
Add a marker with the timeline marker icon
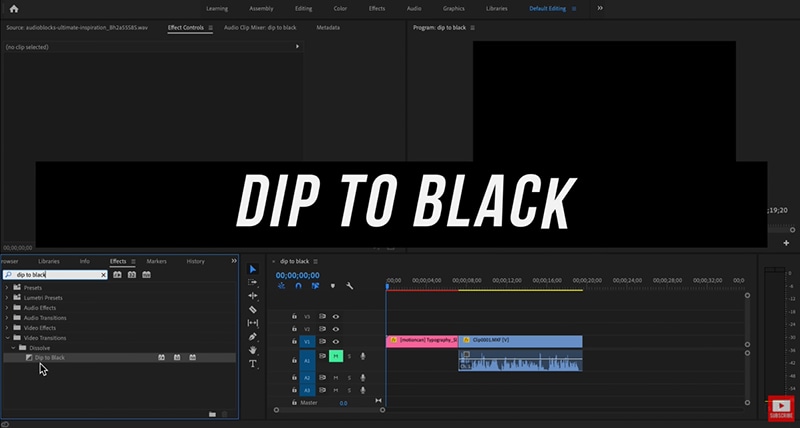pos(333,286)
